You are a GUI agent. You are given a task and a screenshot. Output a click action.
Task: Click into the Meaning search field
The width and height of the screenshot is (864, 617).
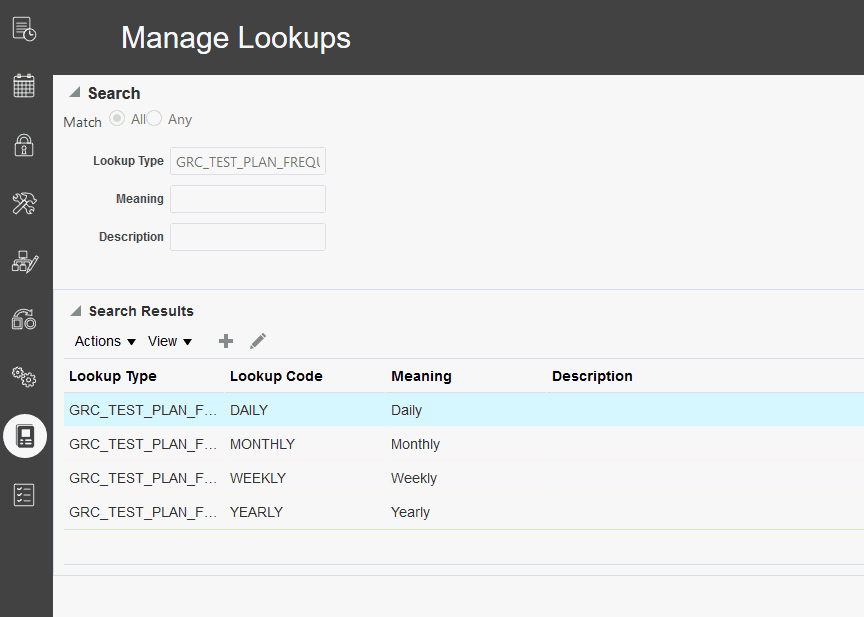[x=248, y=199]
